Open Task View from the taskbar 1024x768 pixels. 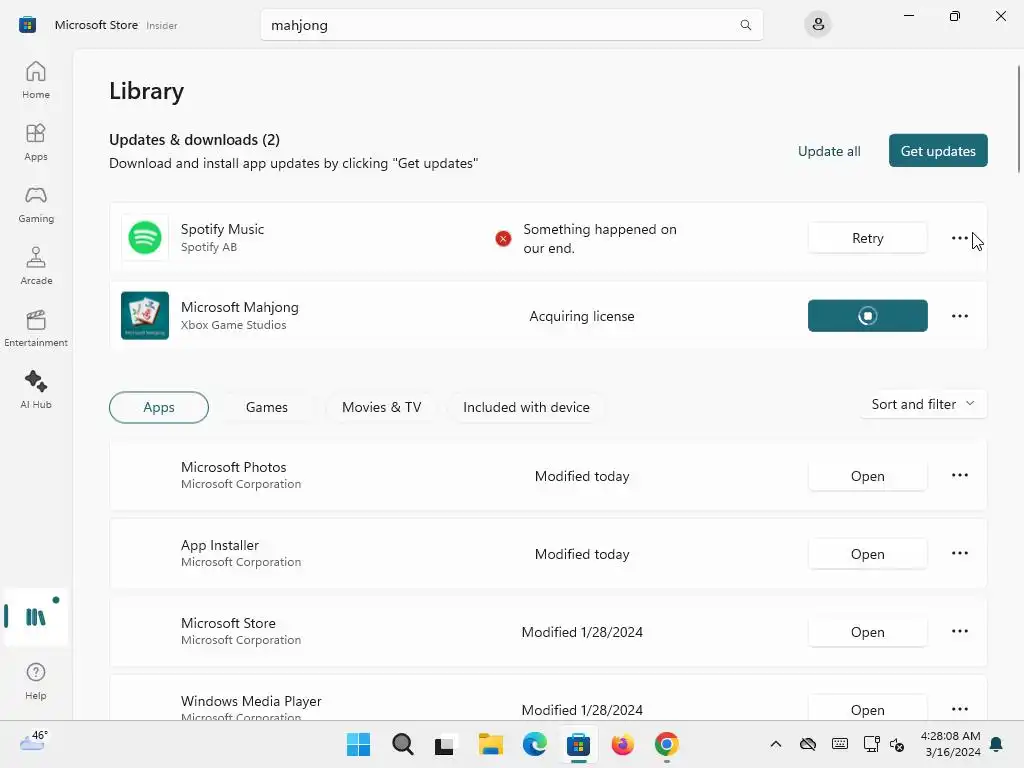click(x=445, y=744)
